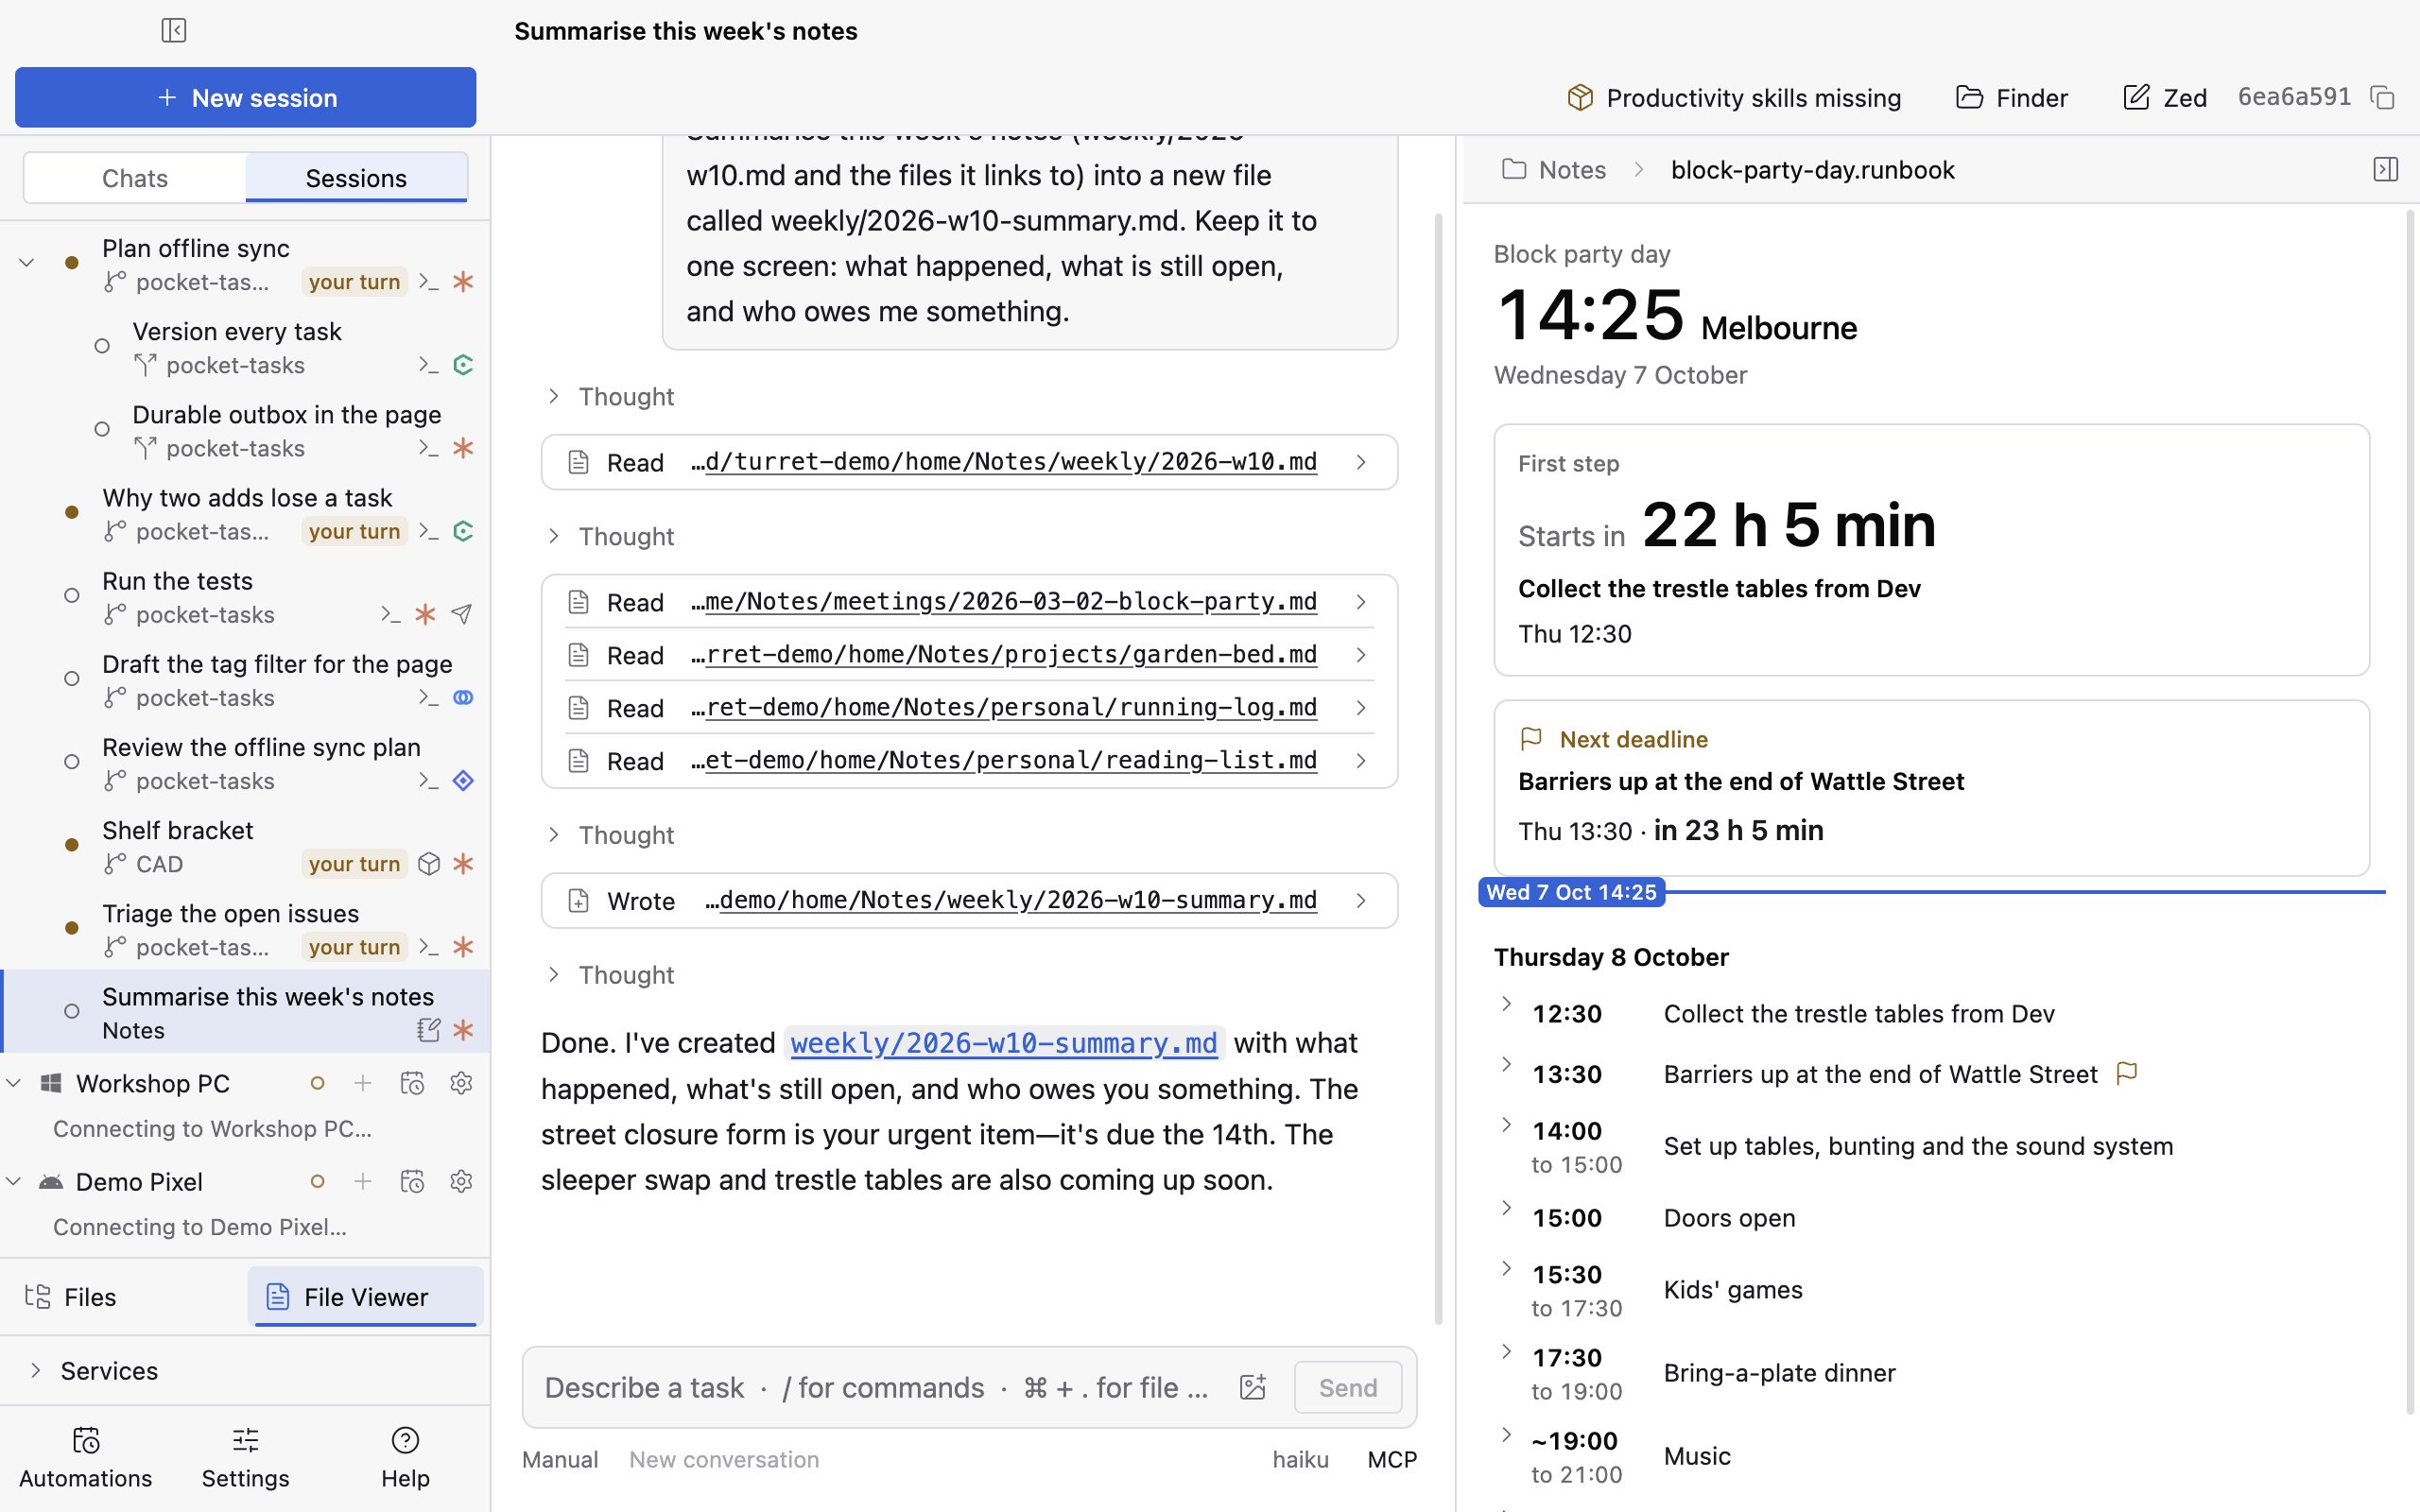2420x1512 pixels.
Task: Click Manual mode label
Action: coord(560,1459)
